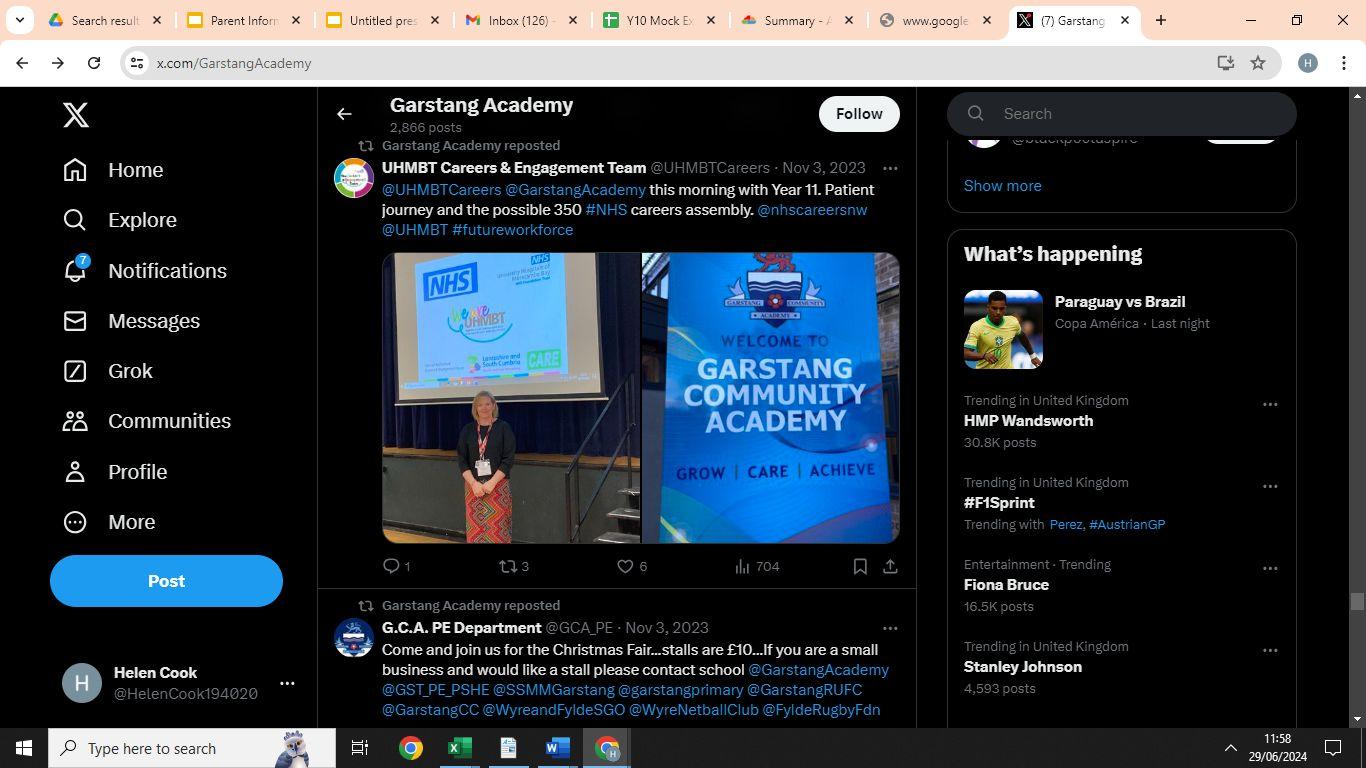This screenshot has height=768, width=1366.
Task: Open more options for Fiona Bruce trend
Action: (1270, 569)
